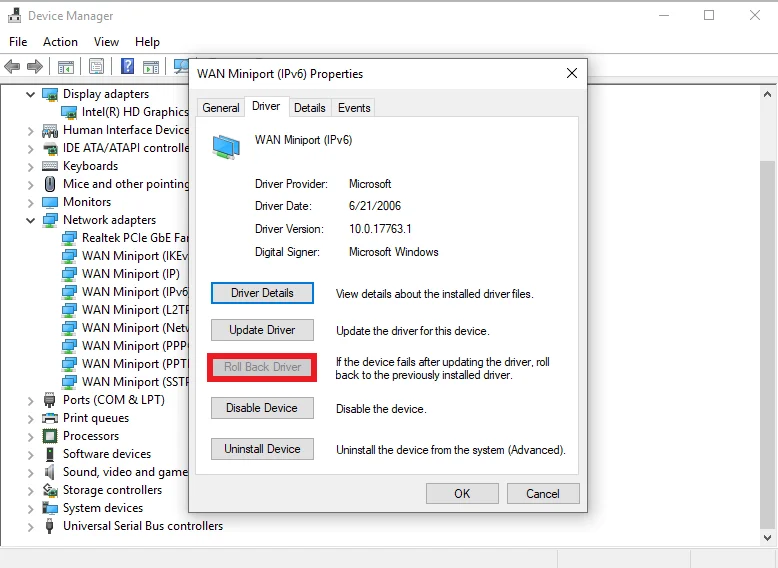Open the Action menu
778x568 pixels.
[x=60, y=42]
